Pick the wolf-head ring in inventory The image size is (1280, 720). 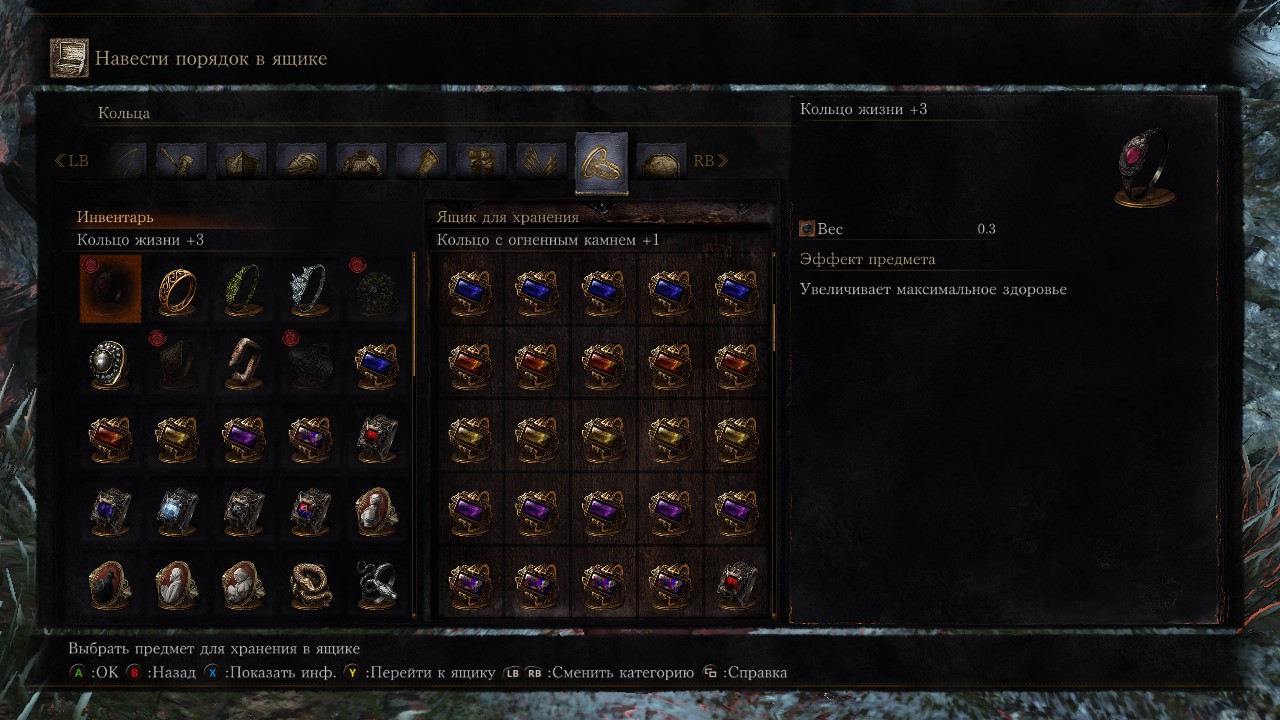coord(310,289)
